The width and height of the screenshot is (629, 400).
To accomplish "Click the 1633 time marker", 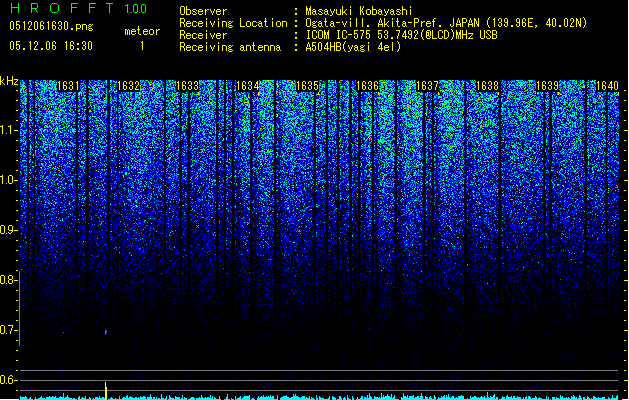I will pos(188,86).
